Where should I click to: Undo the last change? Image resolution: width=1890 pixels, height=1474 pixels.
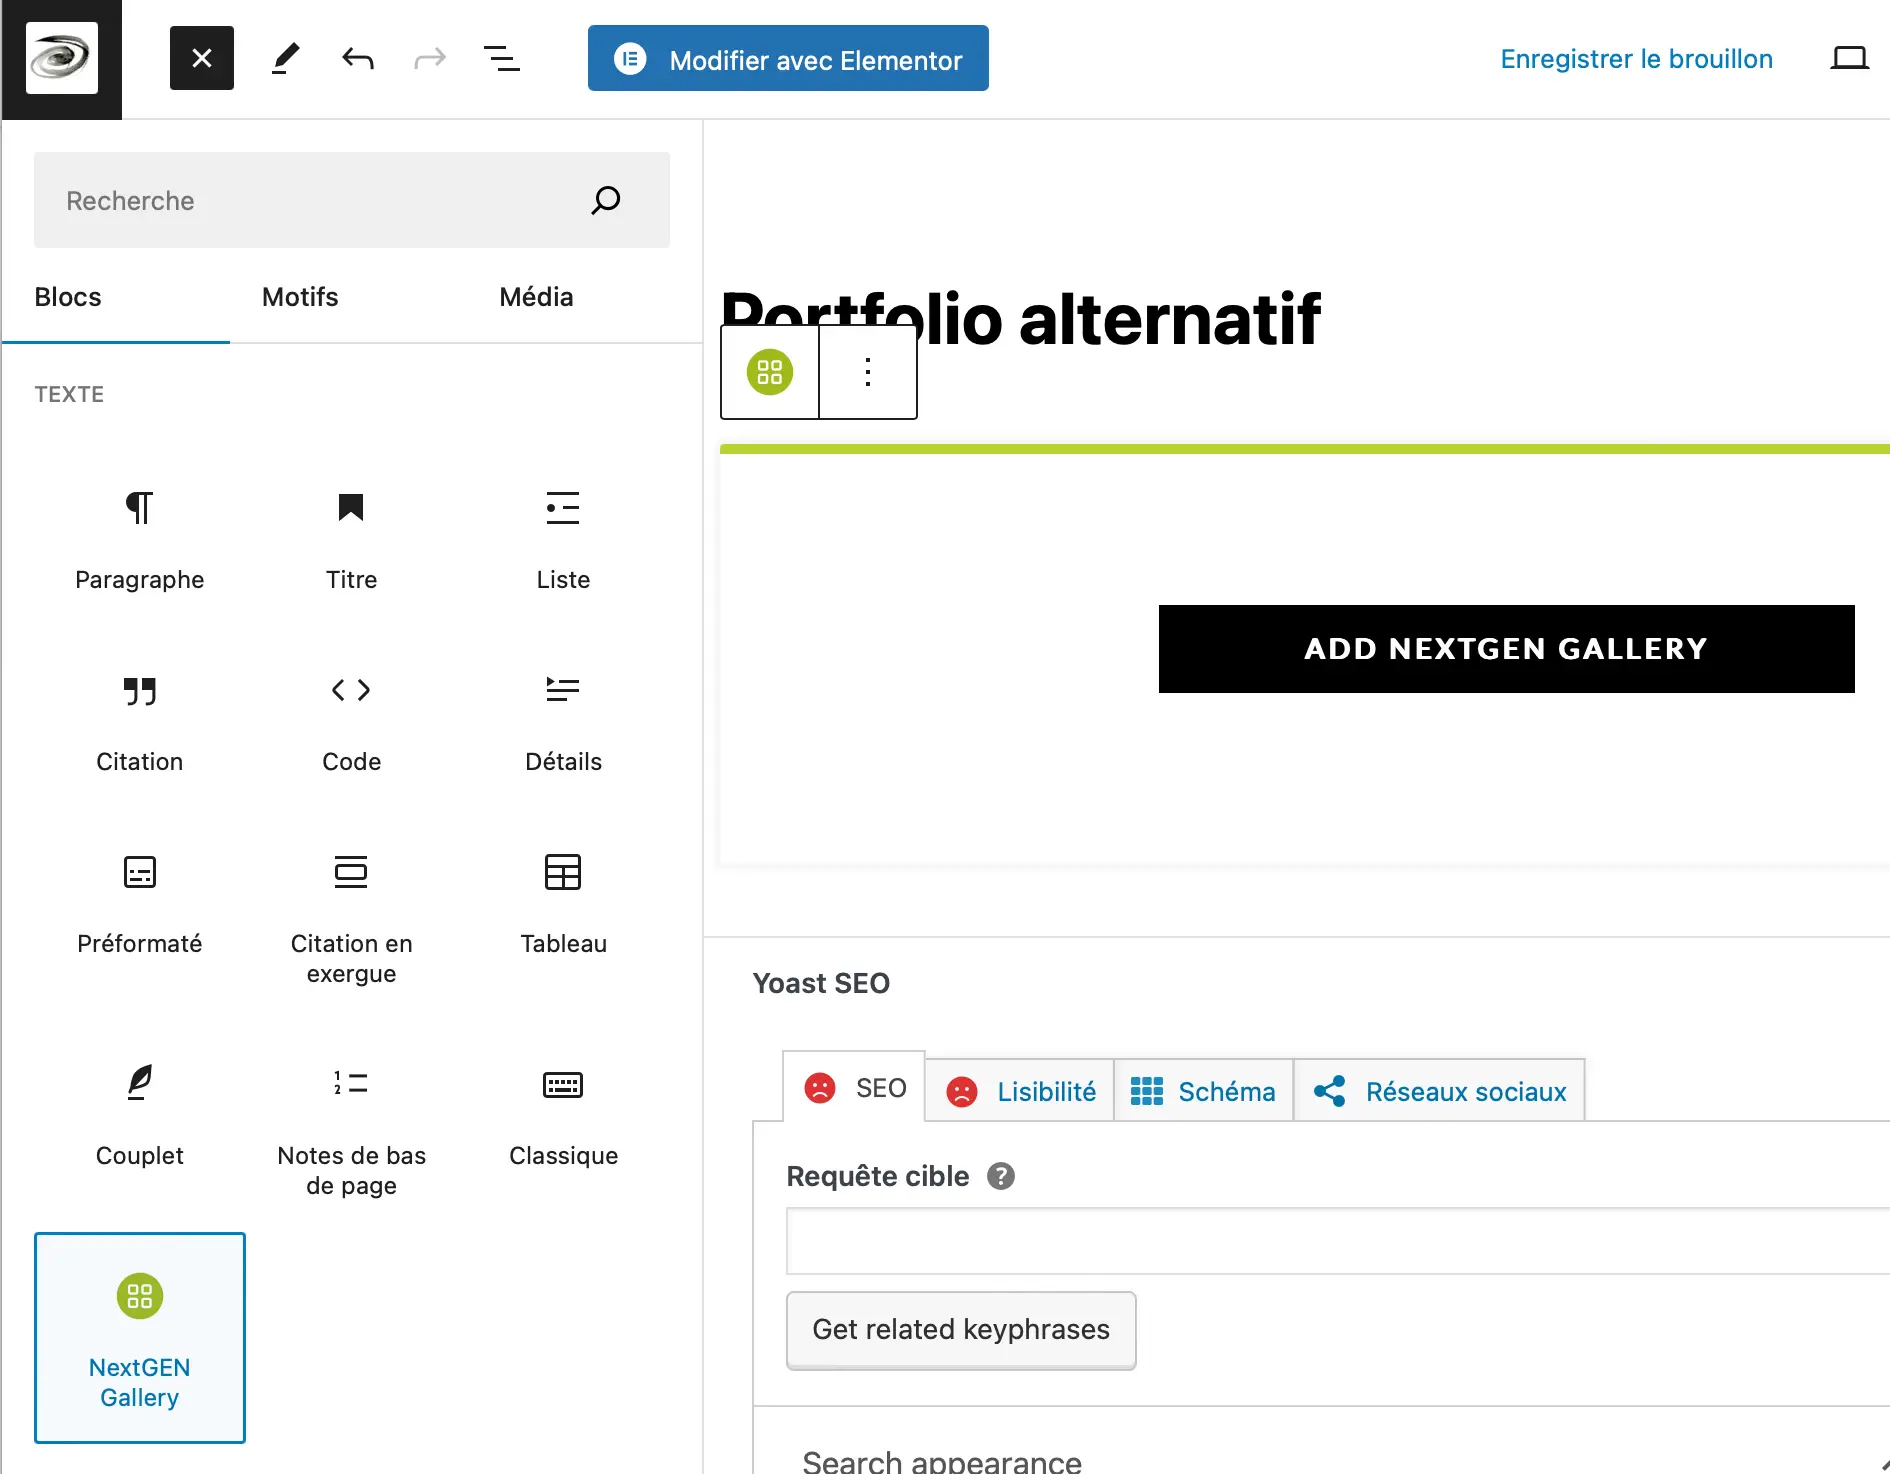point(358,59)
